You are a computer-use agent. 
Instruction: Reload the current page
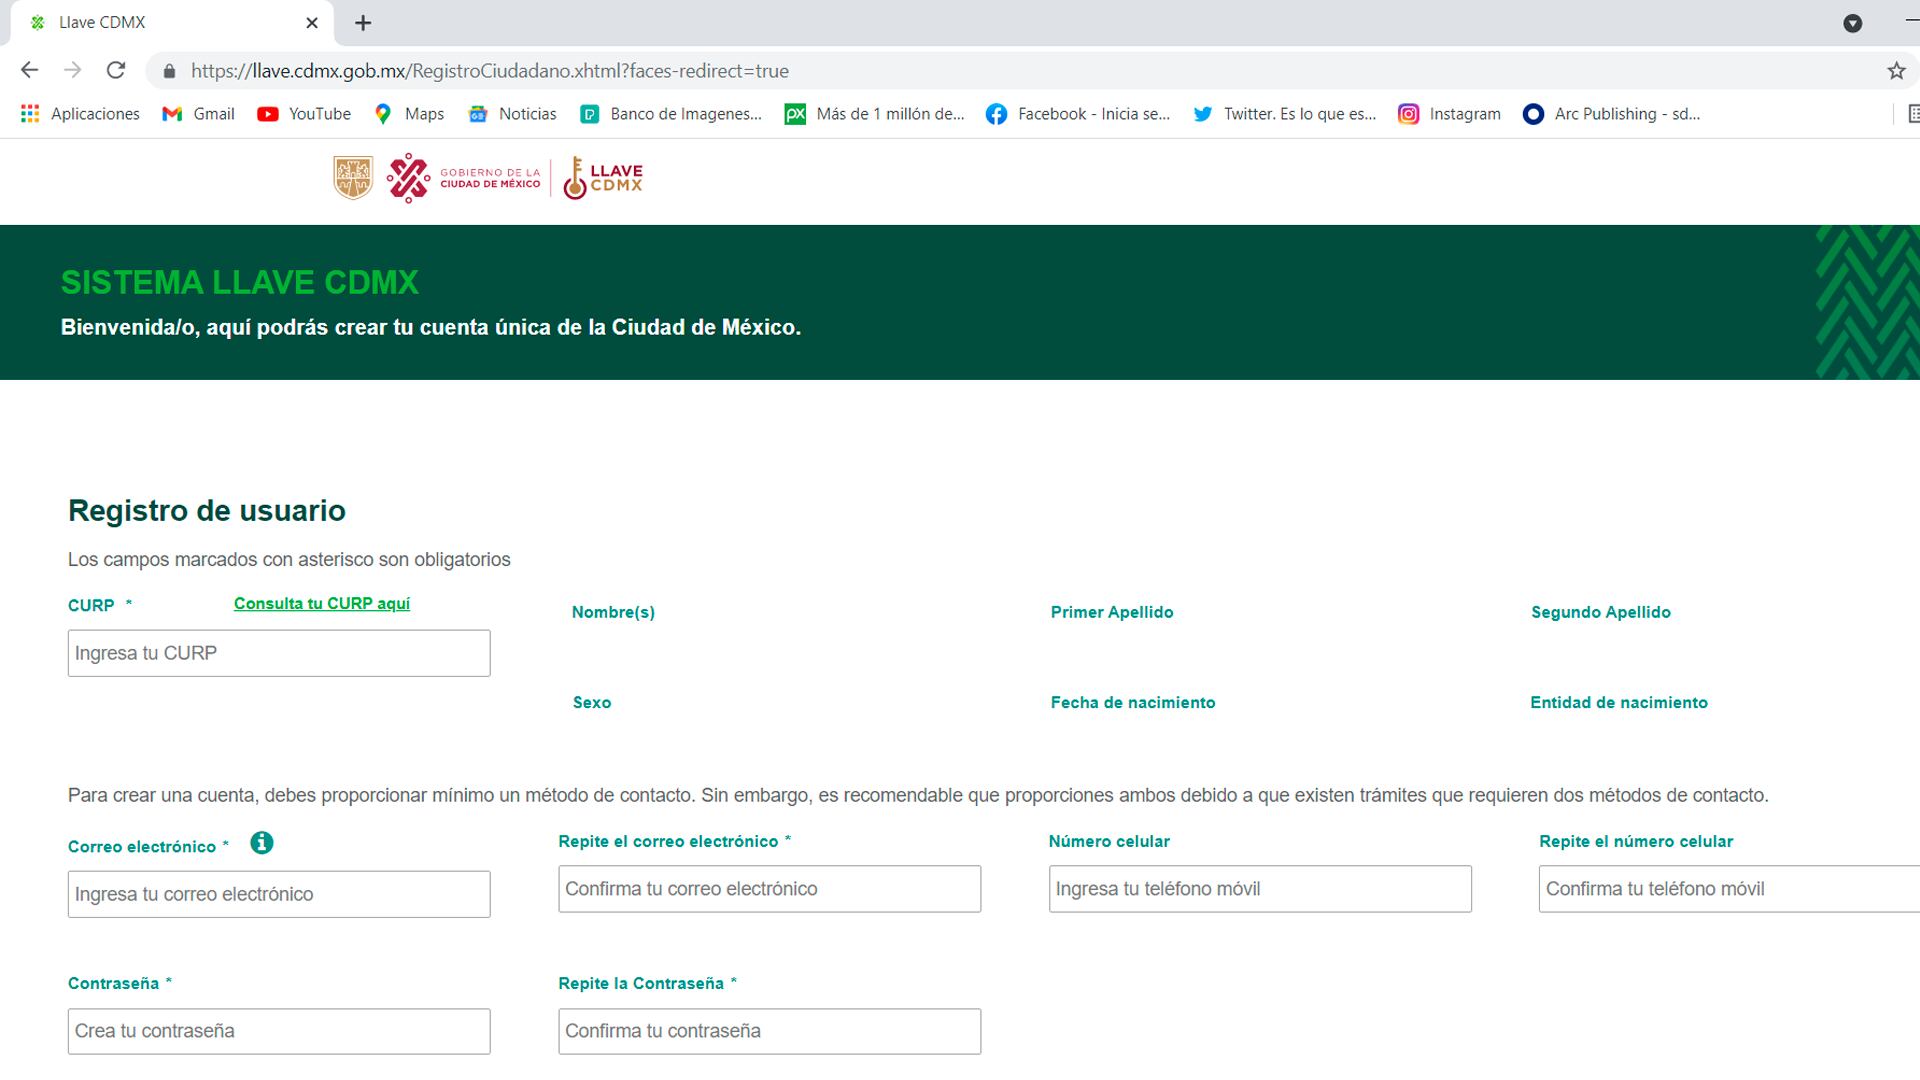click(x=116, y=70)
